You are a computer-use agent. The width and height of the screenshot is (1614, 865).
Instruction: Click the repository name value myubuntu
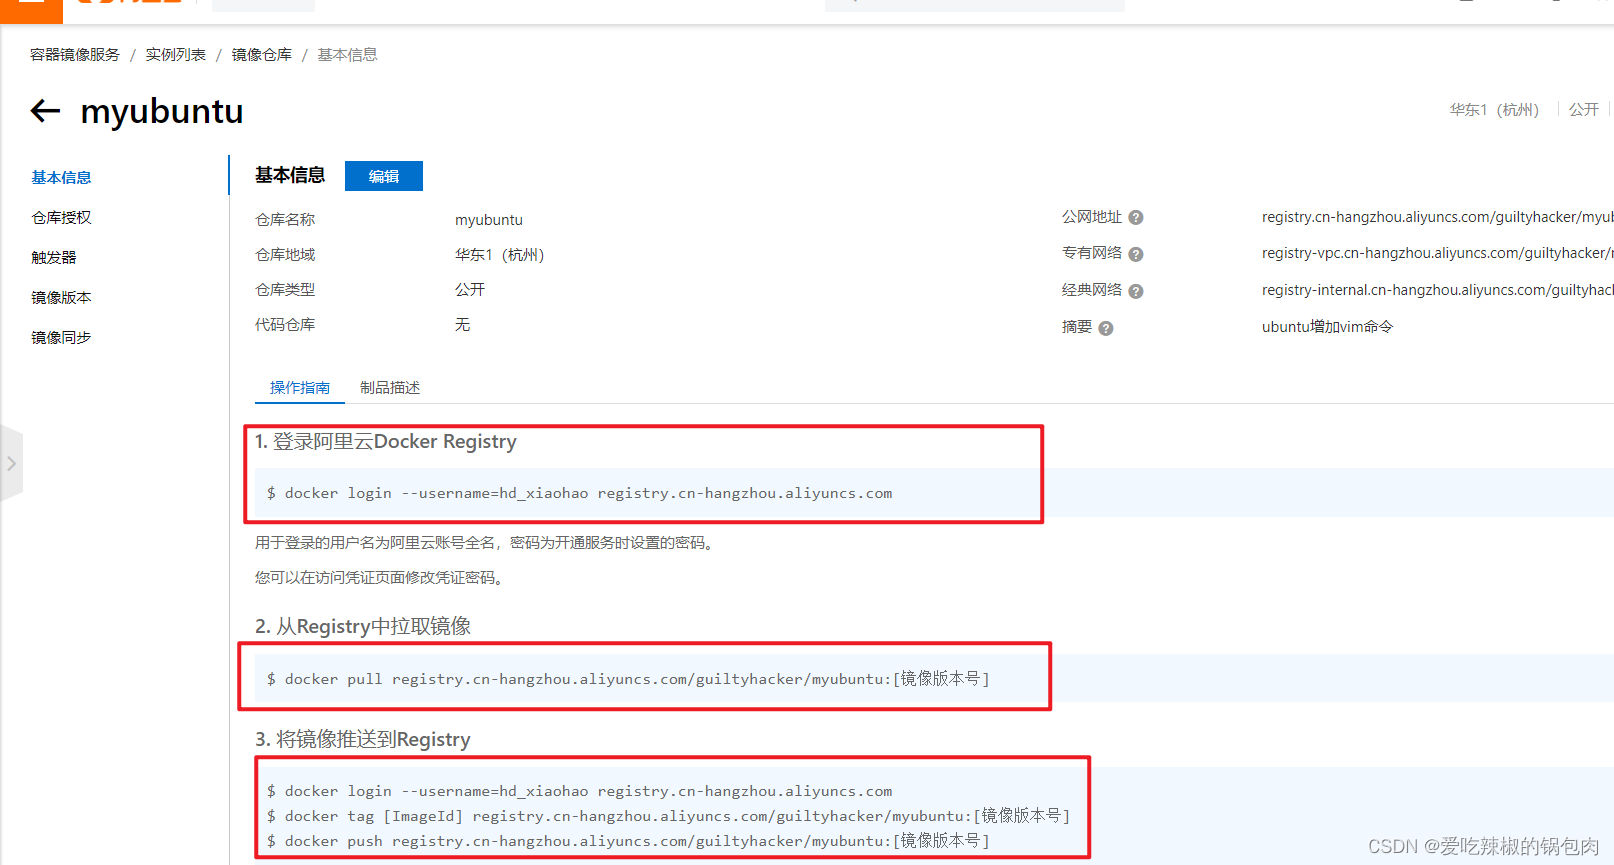click(489, 220)
